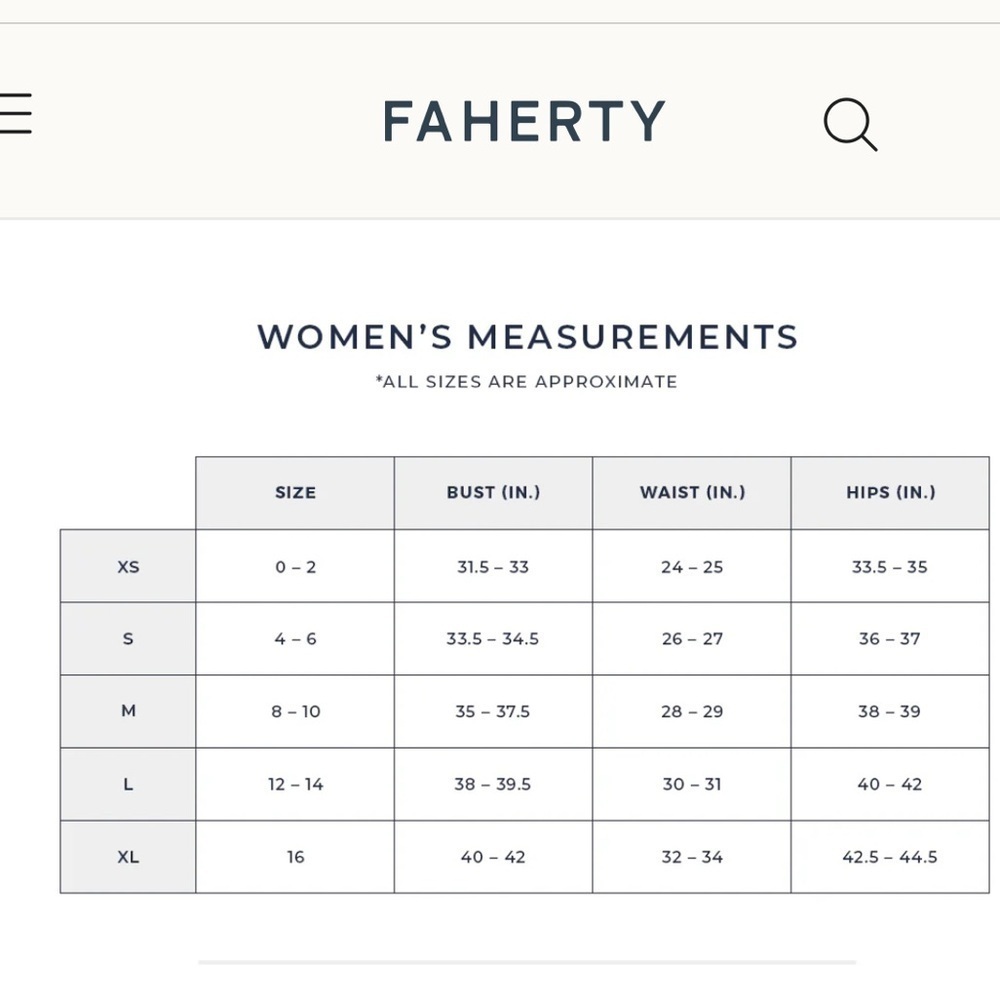Click the search magnifier icon
The height and width of the screenshot is (1000, 1000).
point(850,124)
